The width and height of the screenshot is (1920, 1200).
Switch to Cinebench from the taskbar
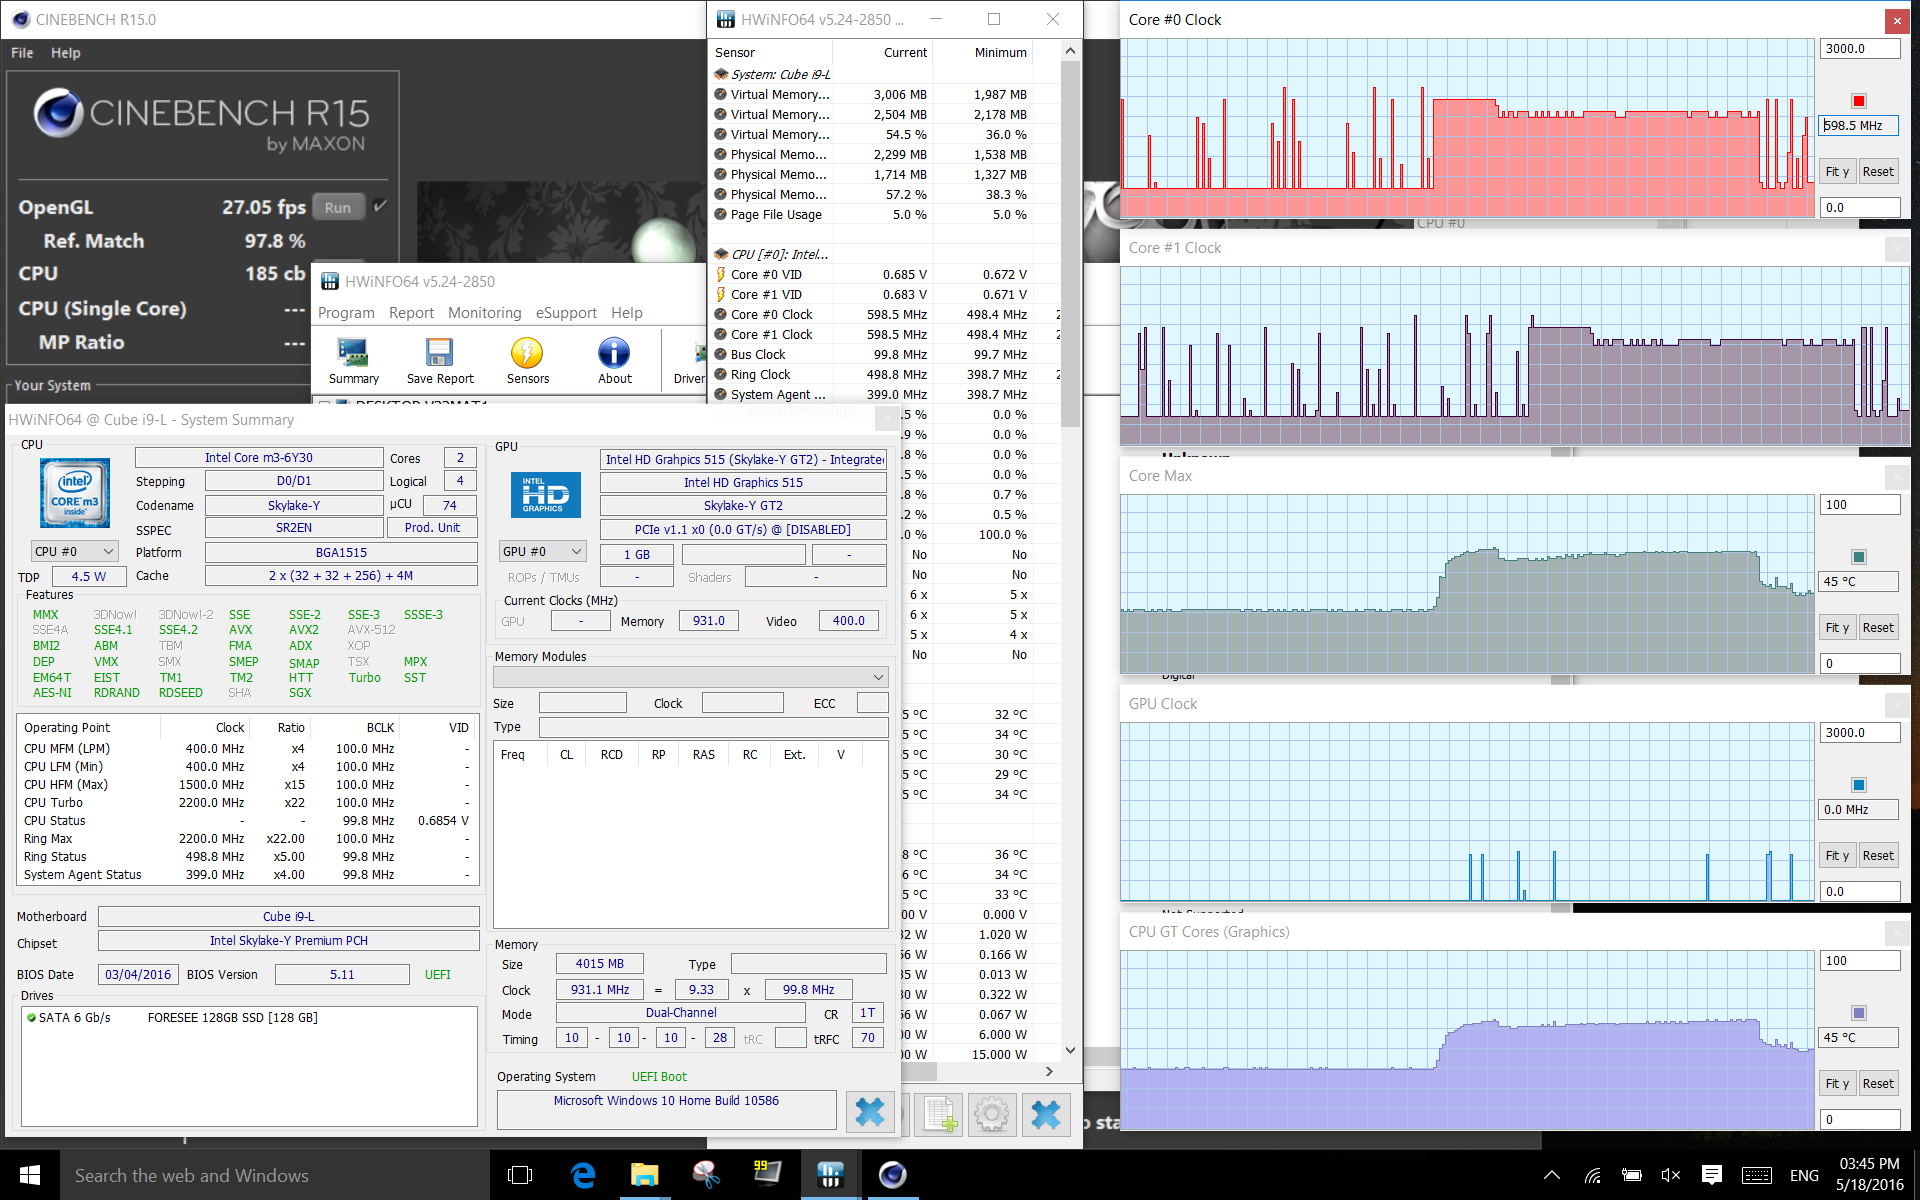892,1175
